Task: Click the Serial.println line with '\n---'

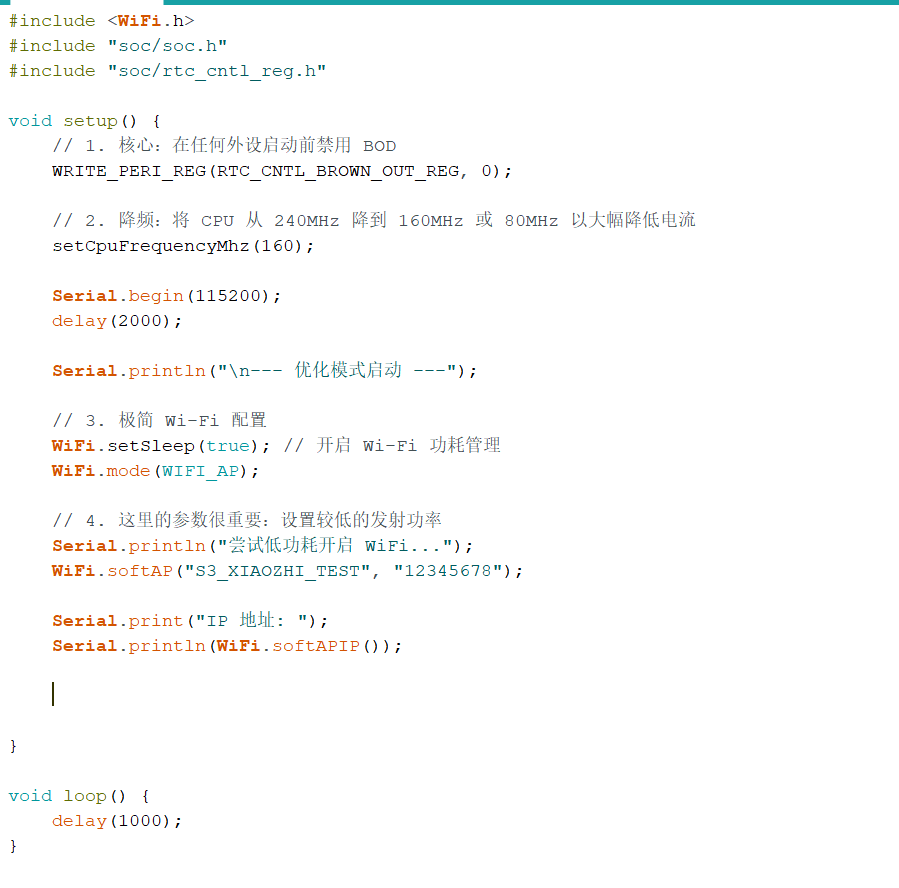Action: (264, 371)
